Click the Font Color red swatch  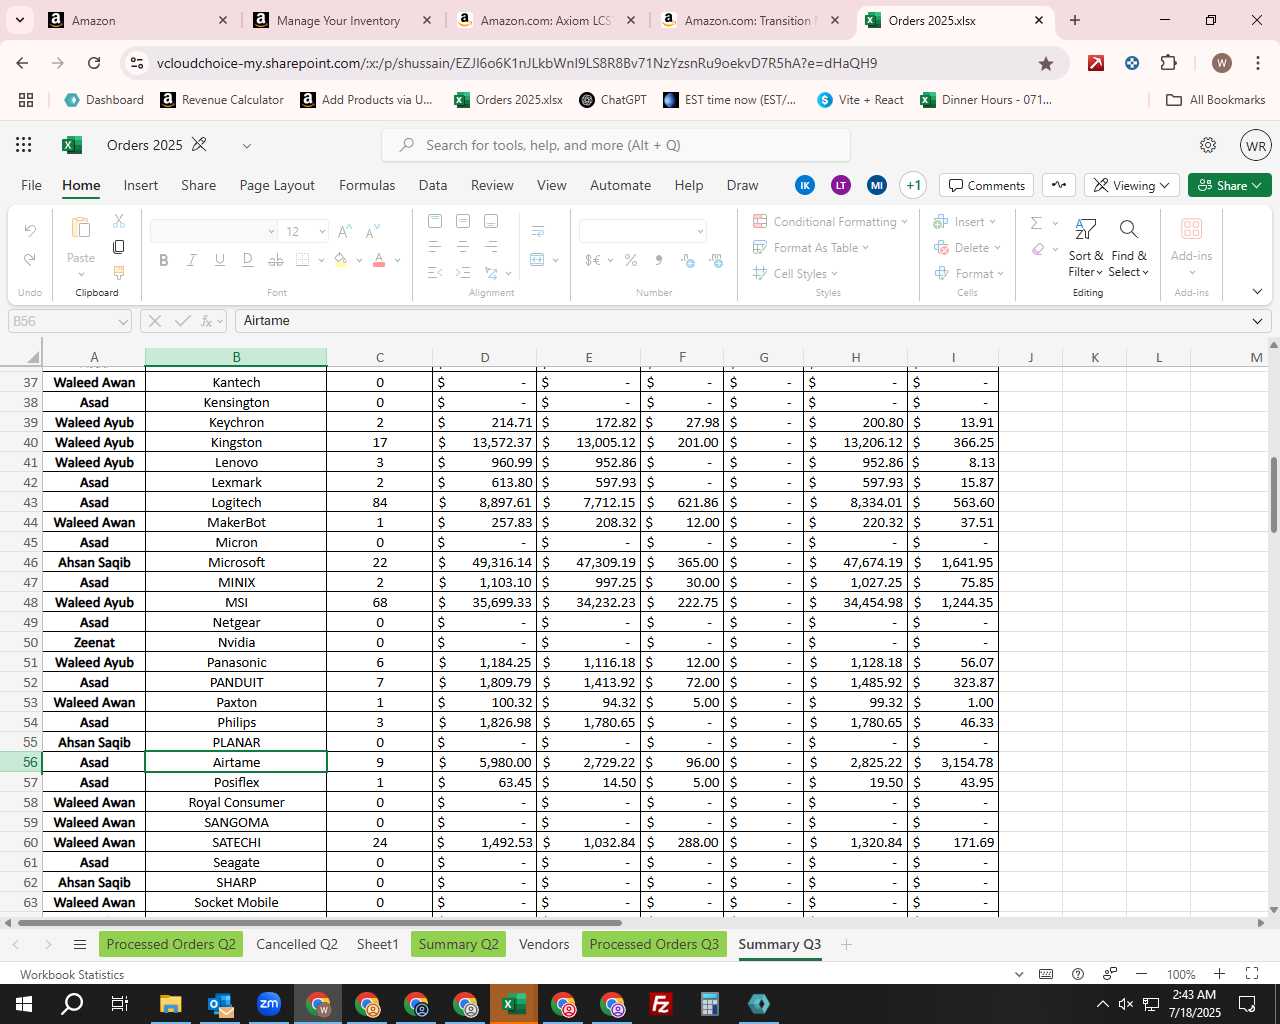pos(379,260)
